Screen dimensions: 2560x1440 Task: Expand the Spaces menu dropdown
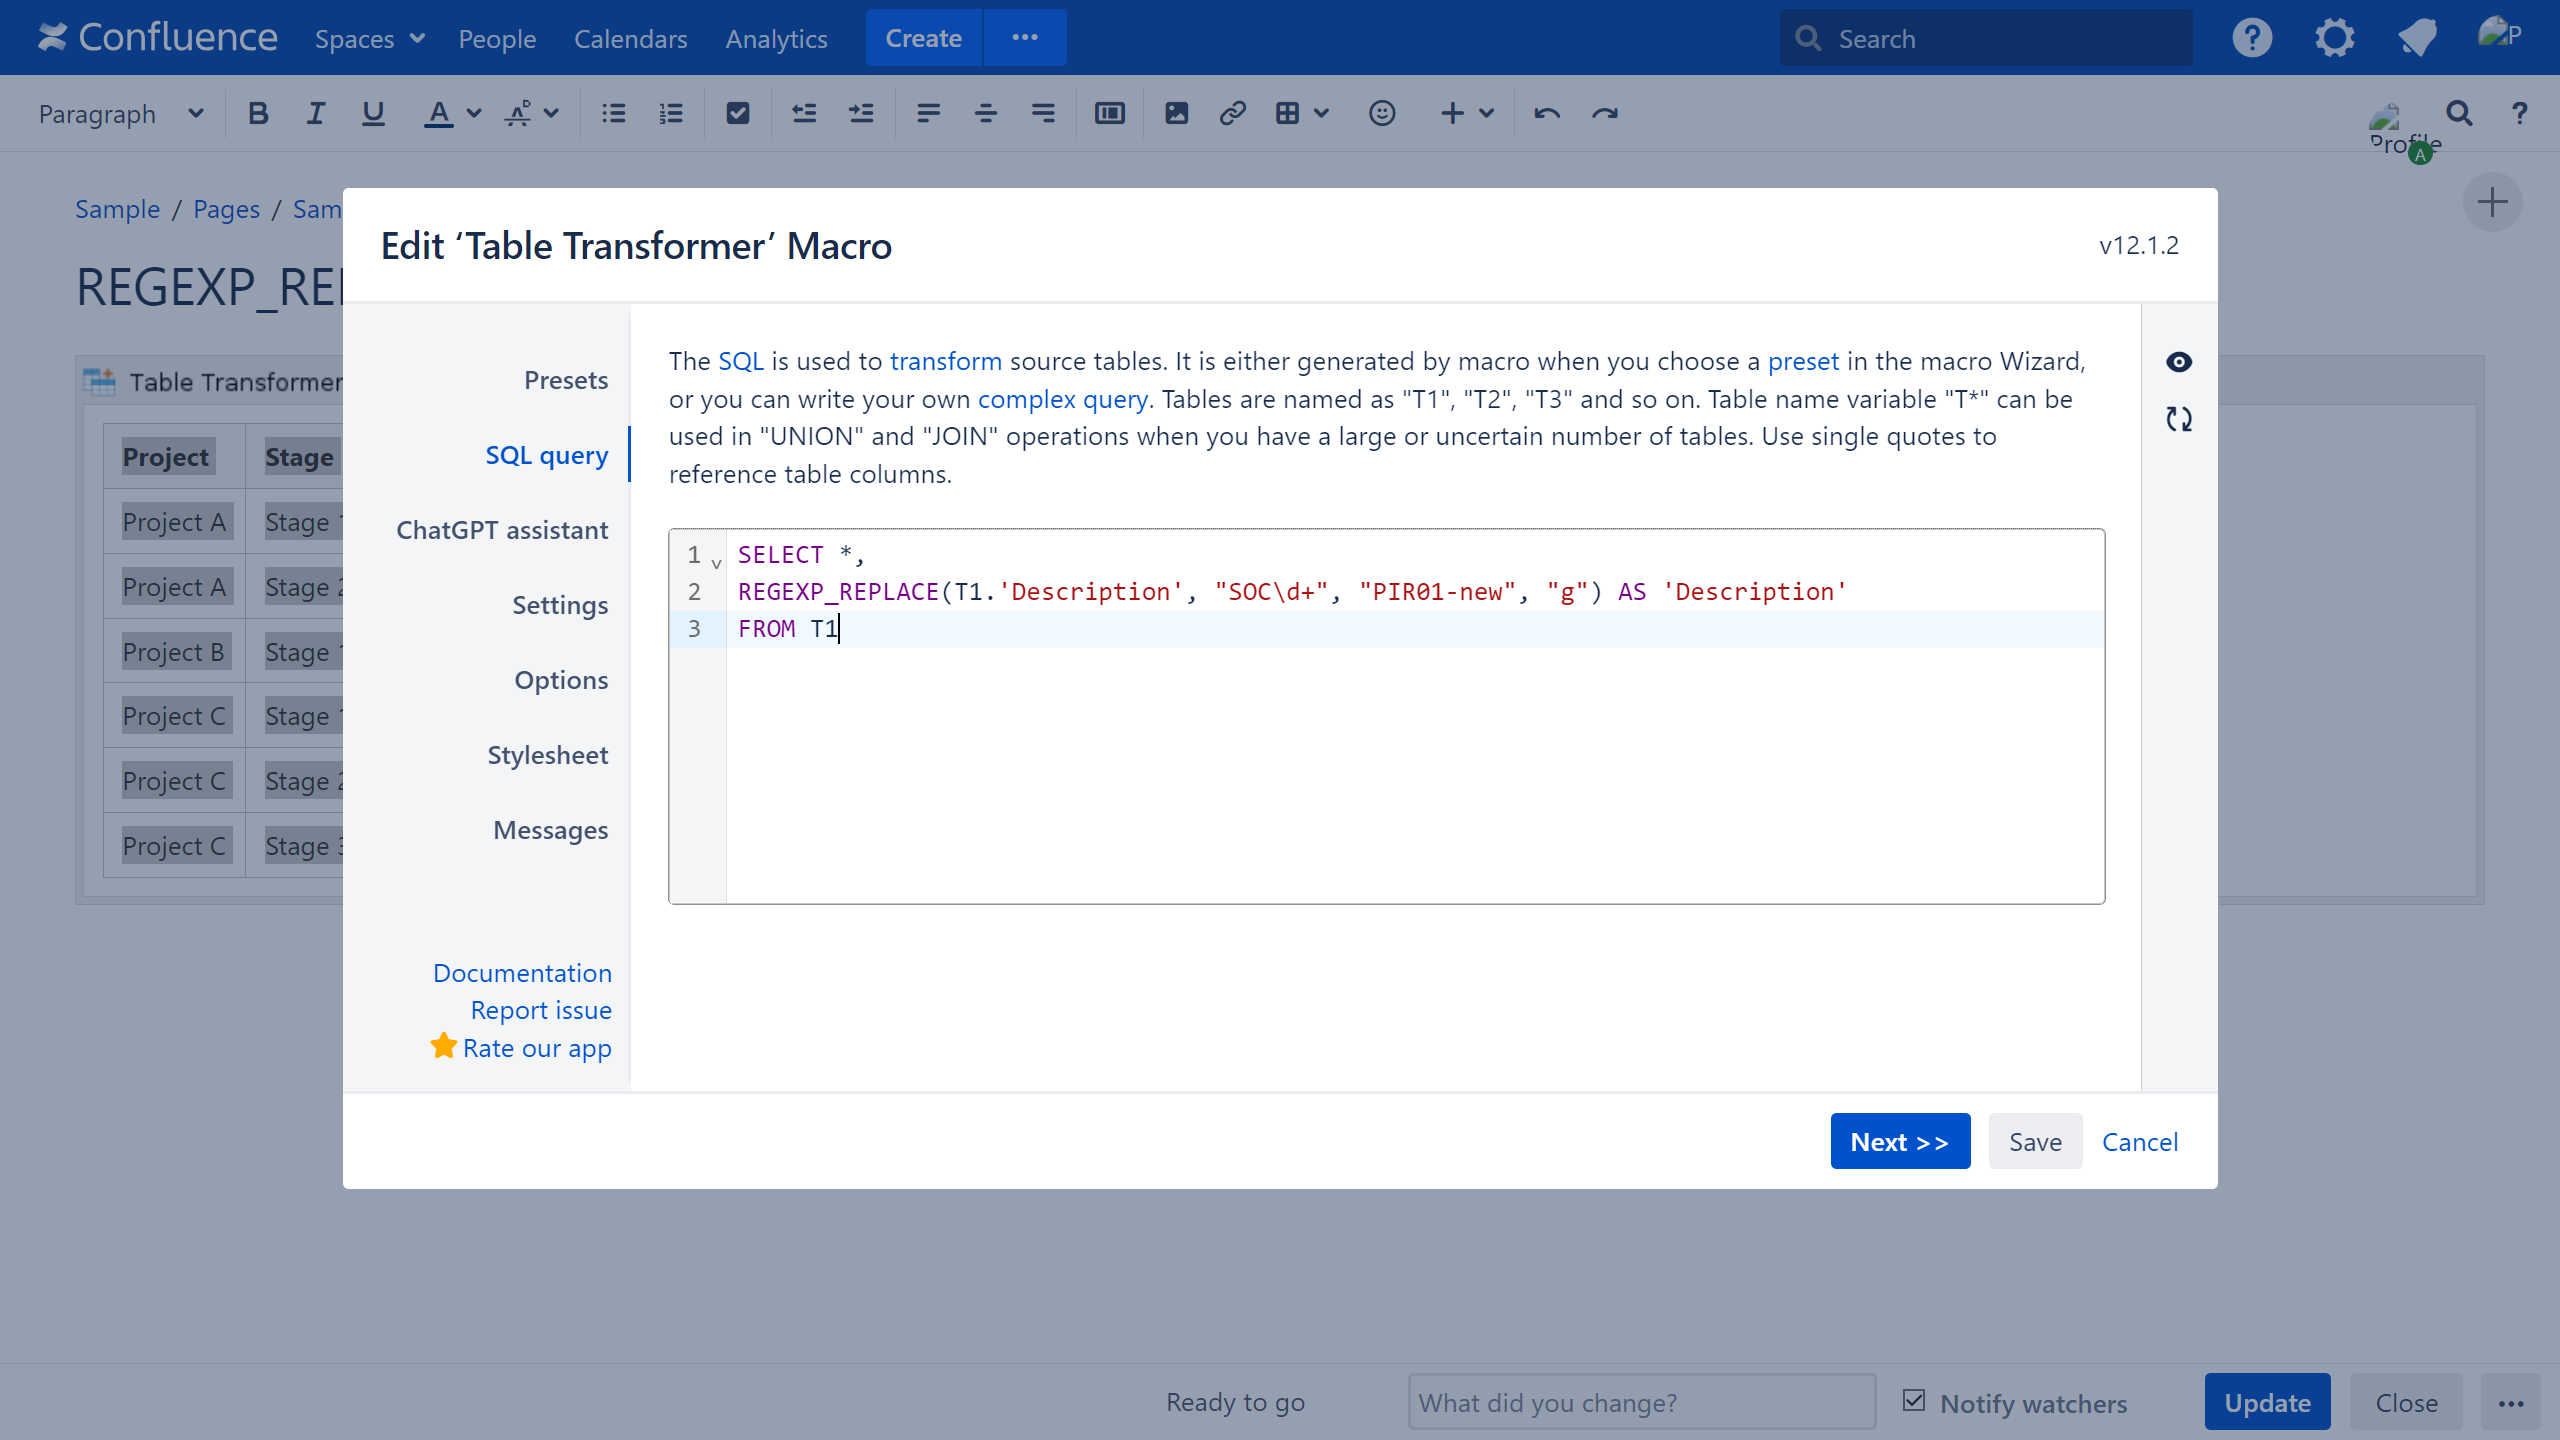point(370,39)
